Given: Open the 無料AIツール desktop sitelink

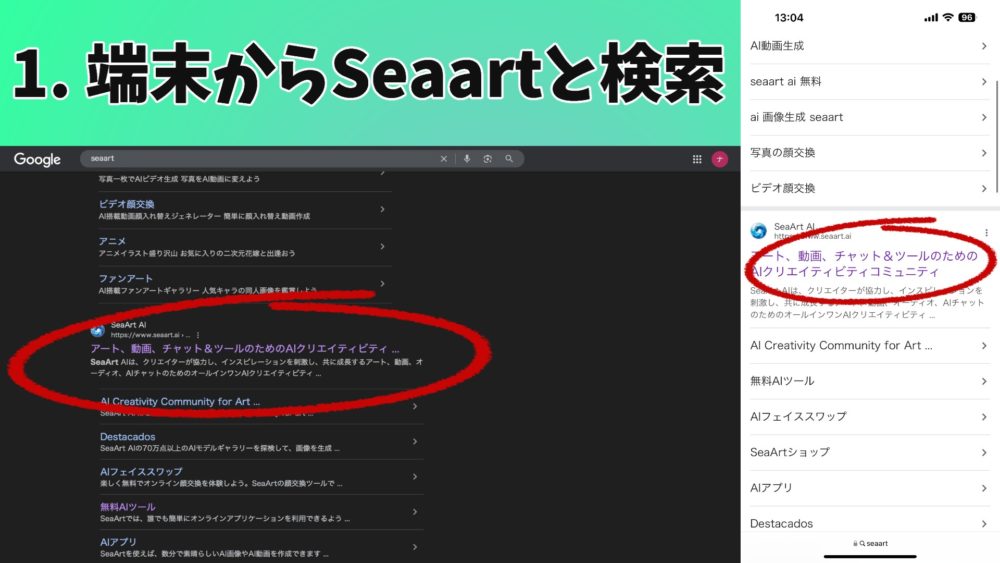Looking at the screenshot, I should pos(128,507).
